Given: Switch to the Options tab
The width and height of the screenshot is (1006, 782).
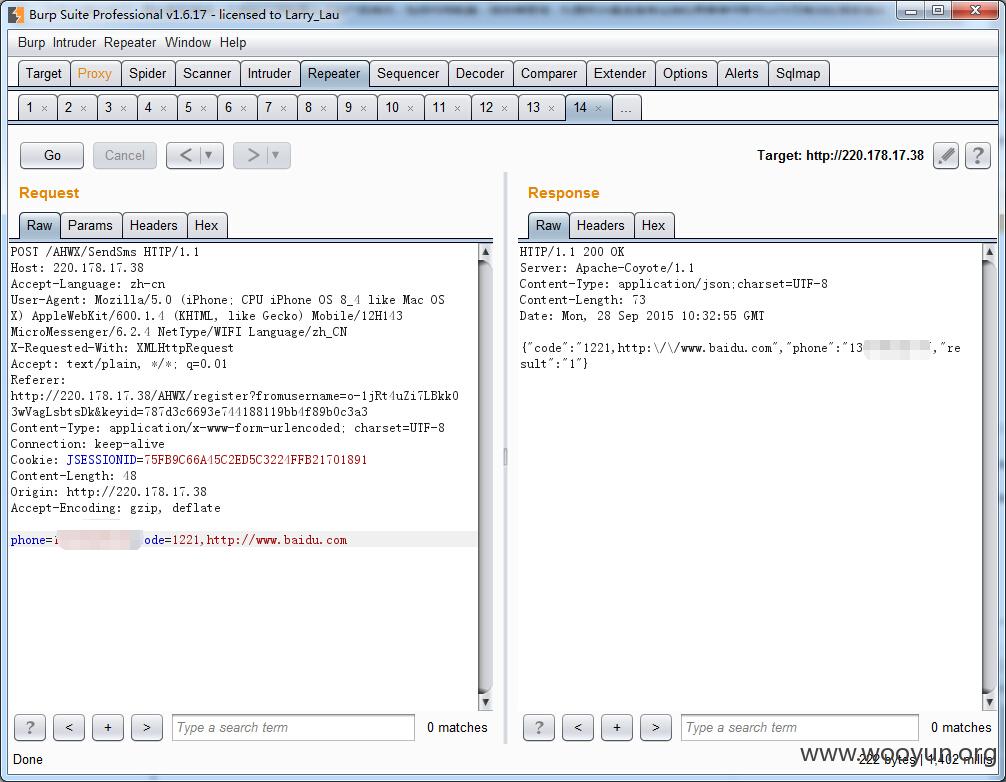Looking at the screenshot, I should click(685, 74).
